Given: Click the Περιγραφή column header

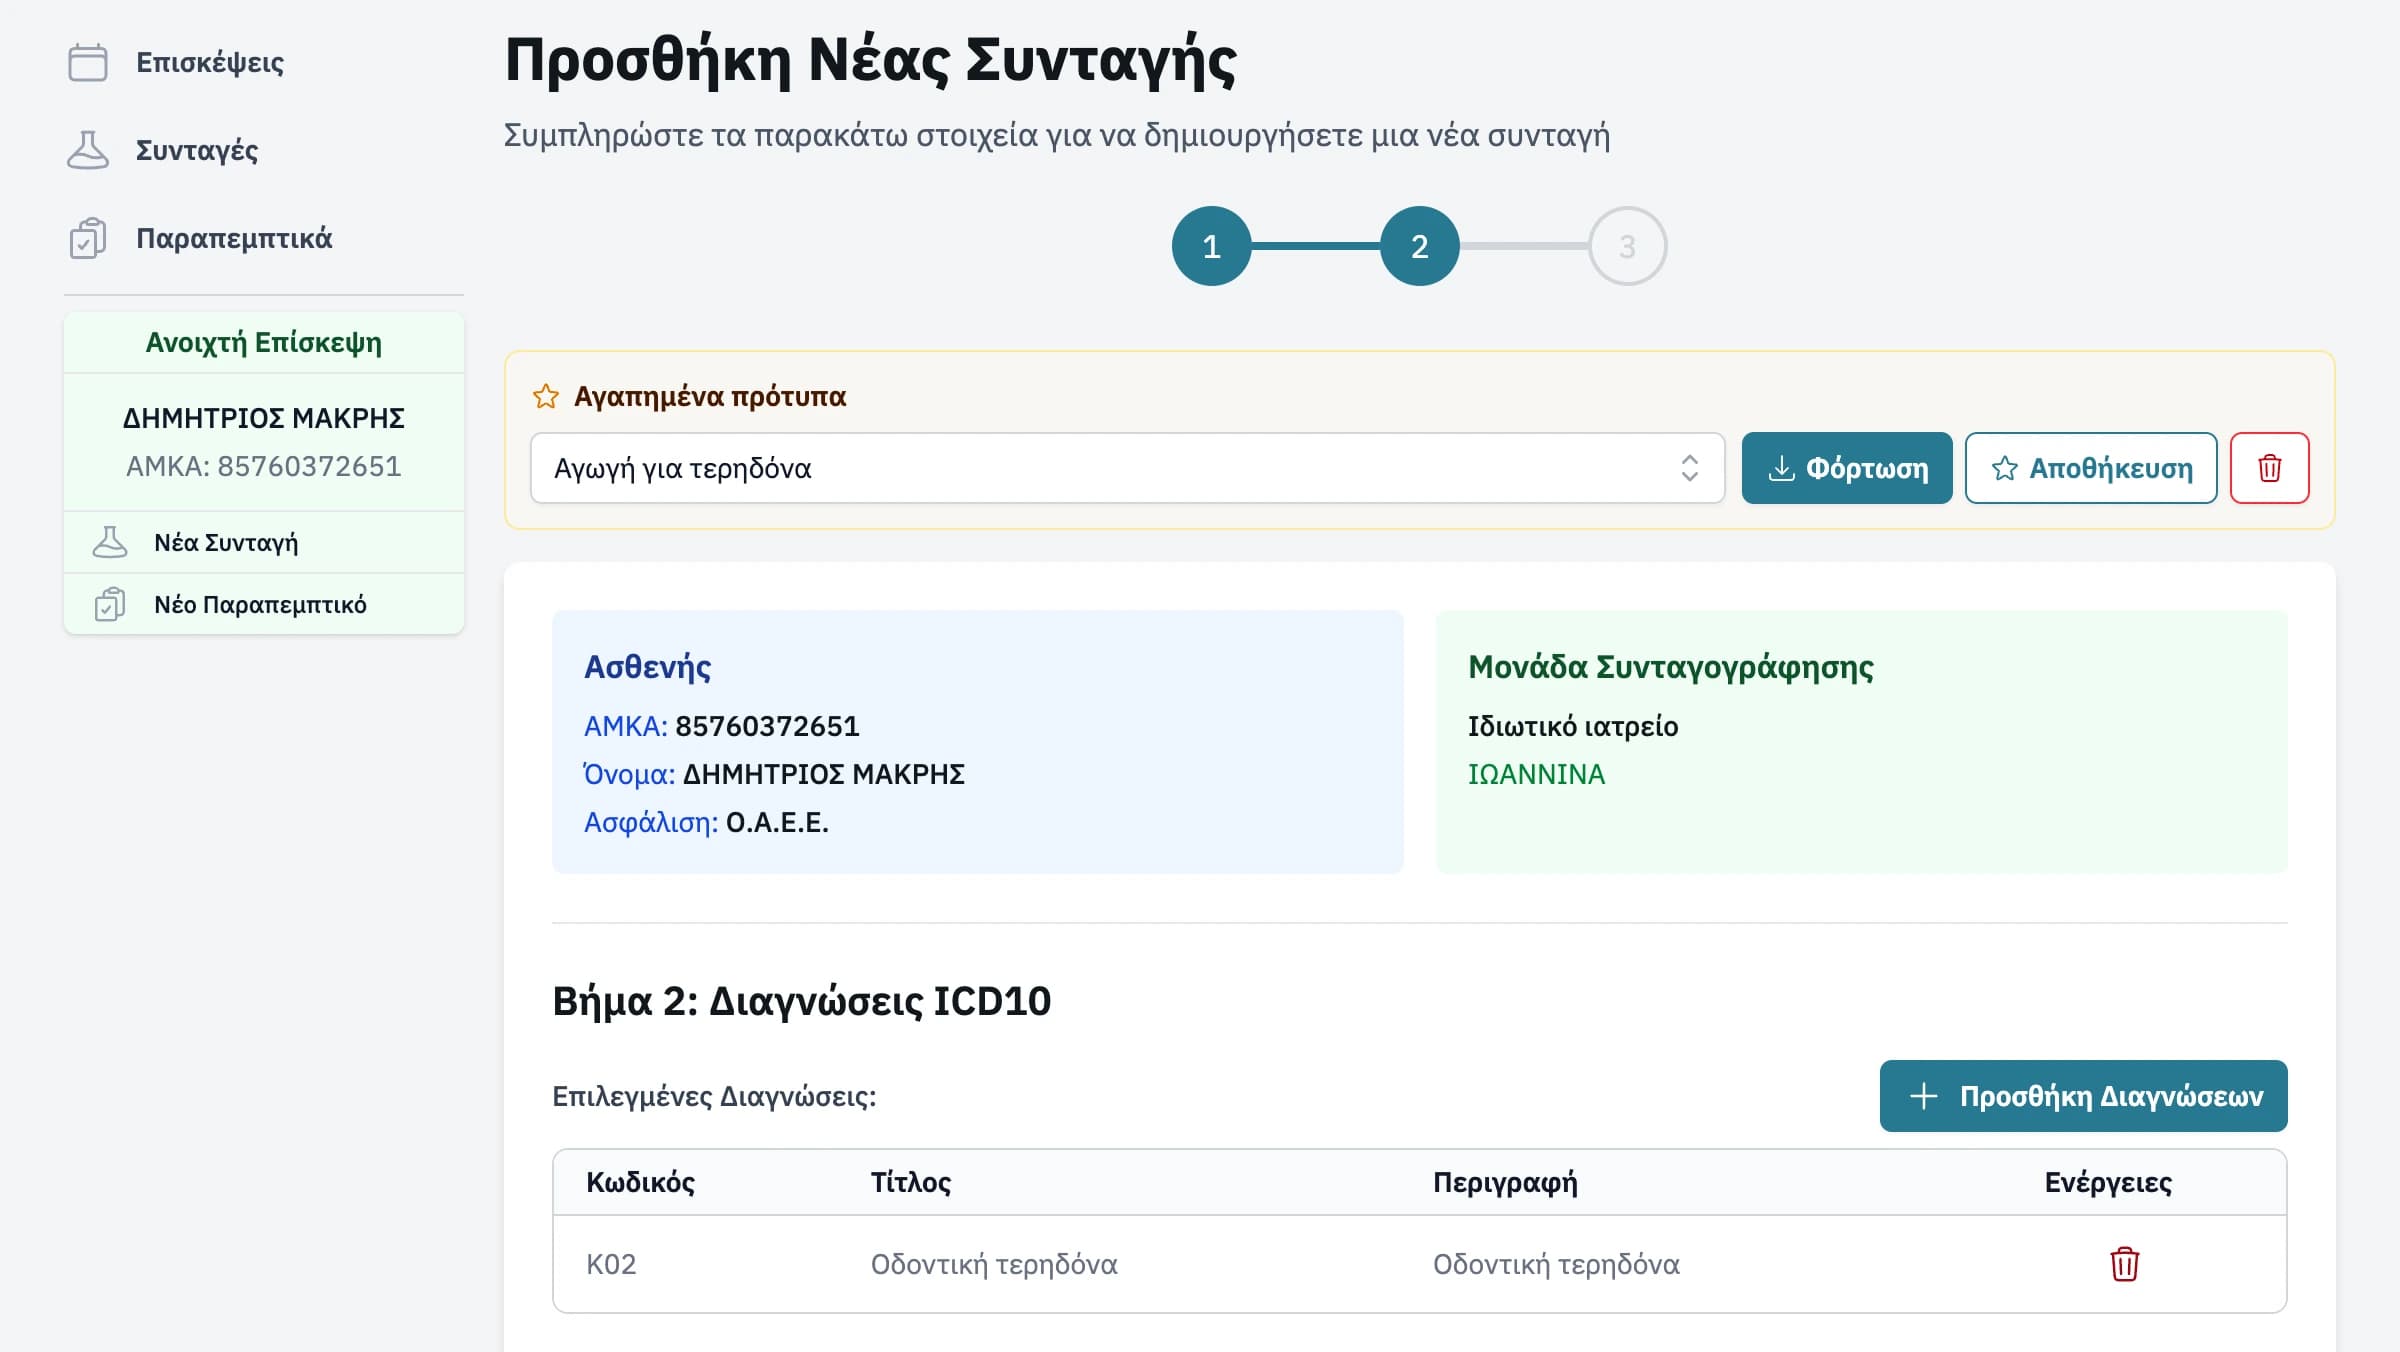Looking at the screenshot, I should click(x=1505, y=1182).
